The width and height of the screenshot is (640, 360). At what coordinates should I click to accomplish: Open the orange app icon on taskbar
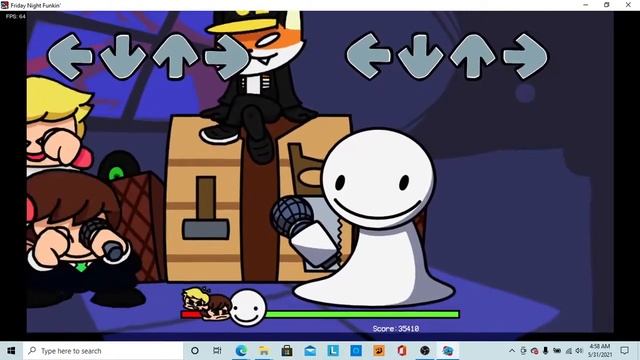(379, 351)
